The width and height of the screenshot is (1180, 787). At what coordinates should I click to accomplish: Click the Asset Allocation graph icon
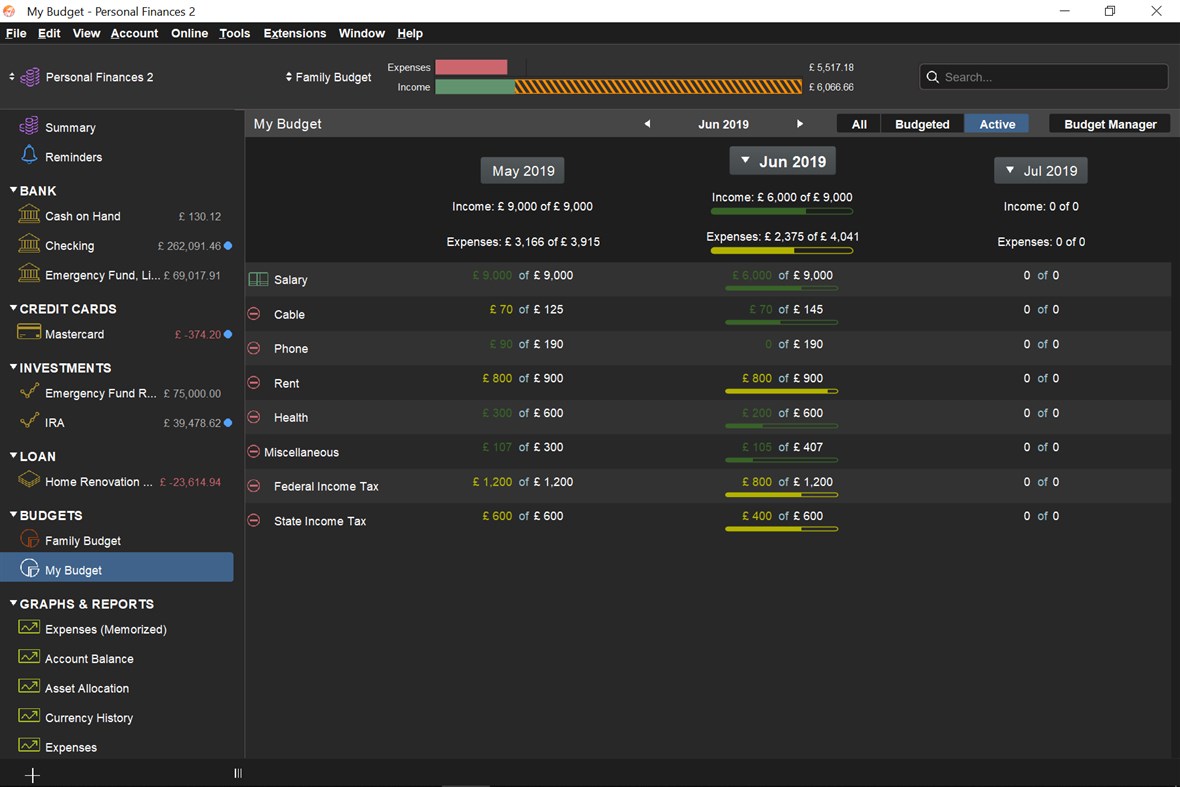click(x=29, y=685)
